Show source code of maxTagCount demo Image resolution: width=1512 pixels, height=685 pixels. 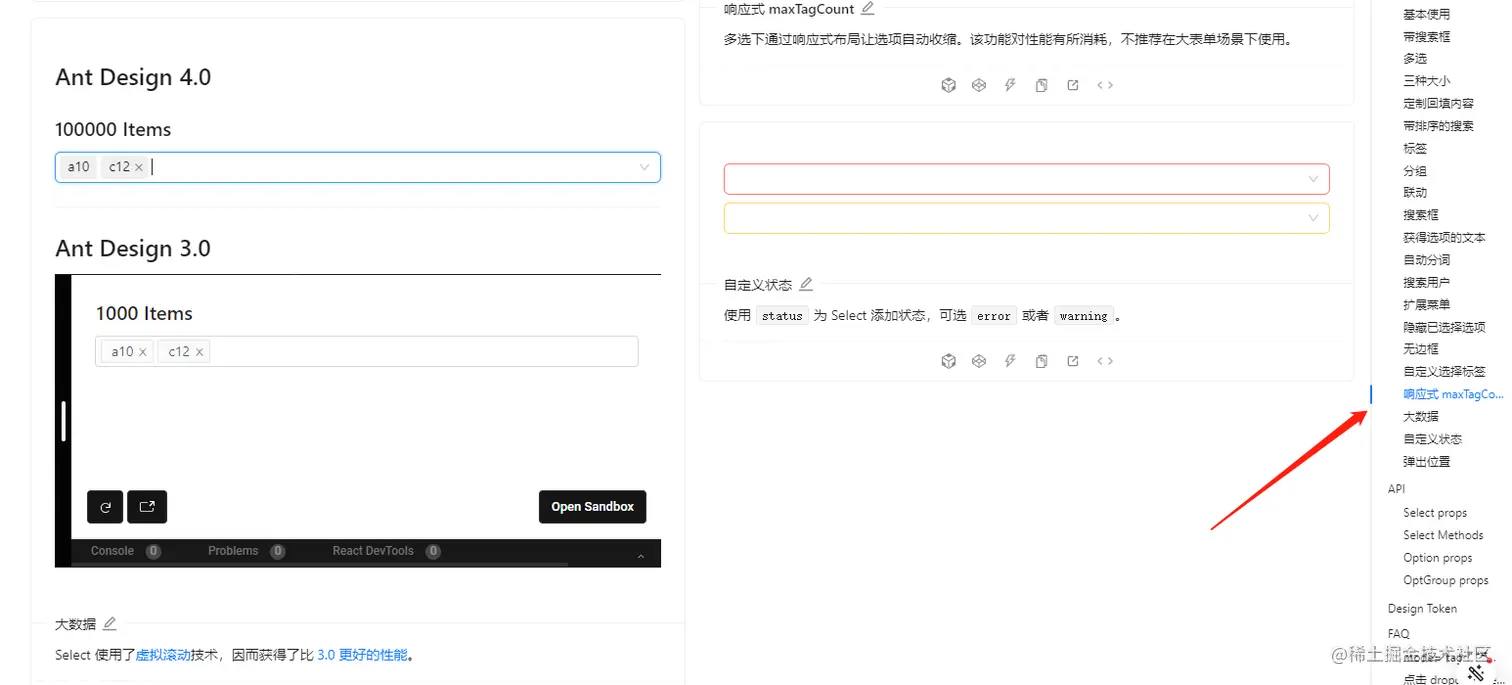point(1105,85)
